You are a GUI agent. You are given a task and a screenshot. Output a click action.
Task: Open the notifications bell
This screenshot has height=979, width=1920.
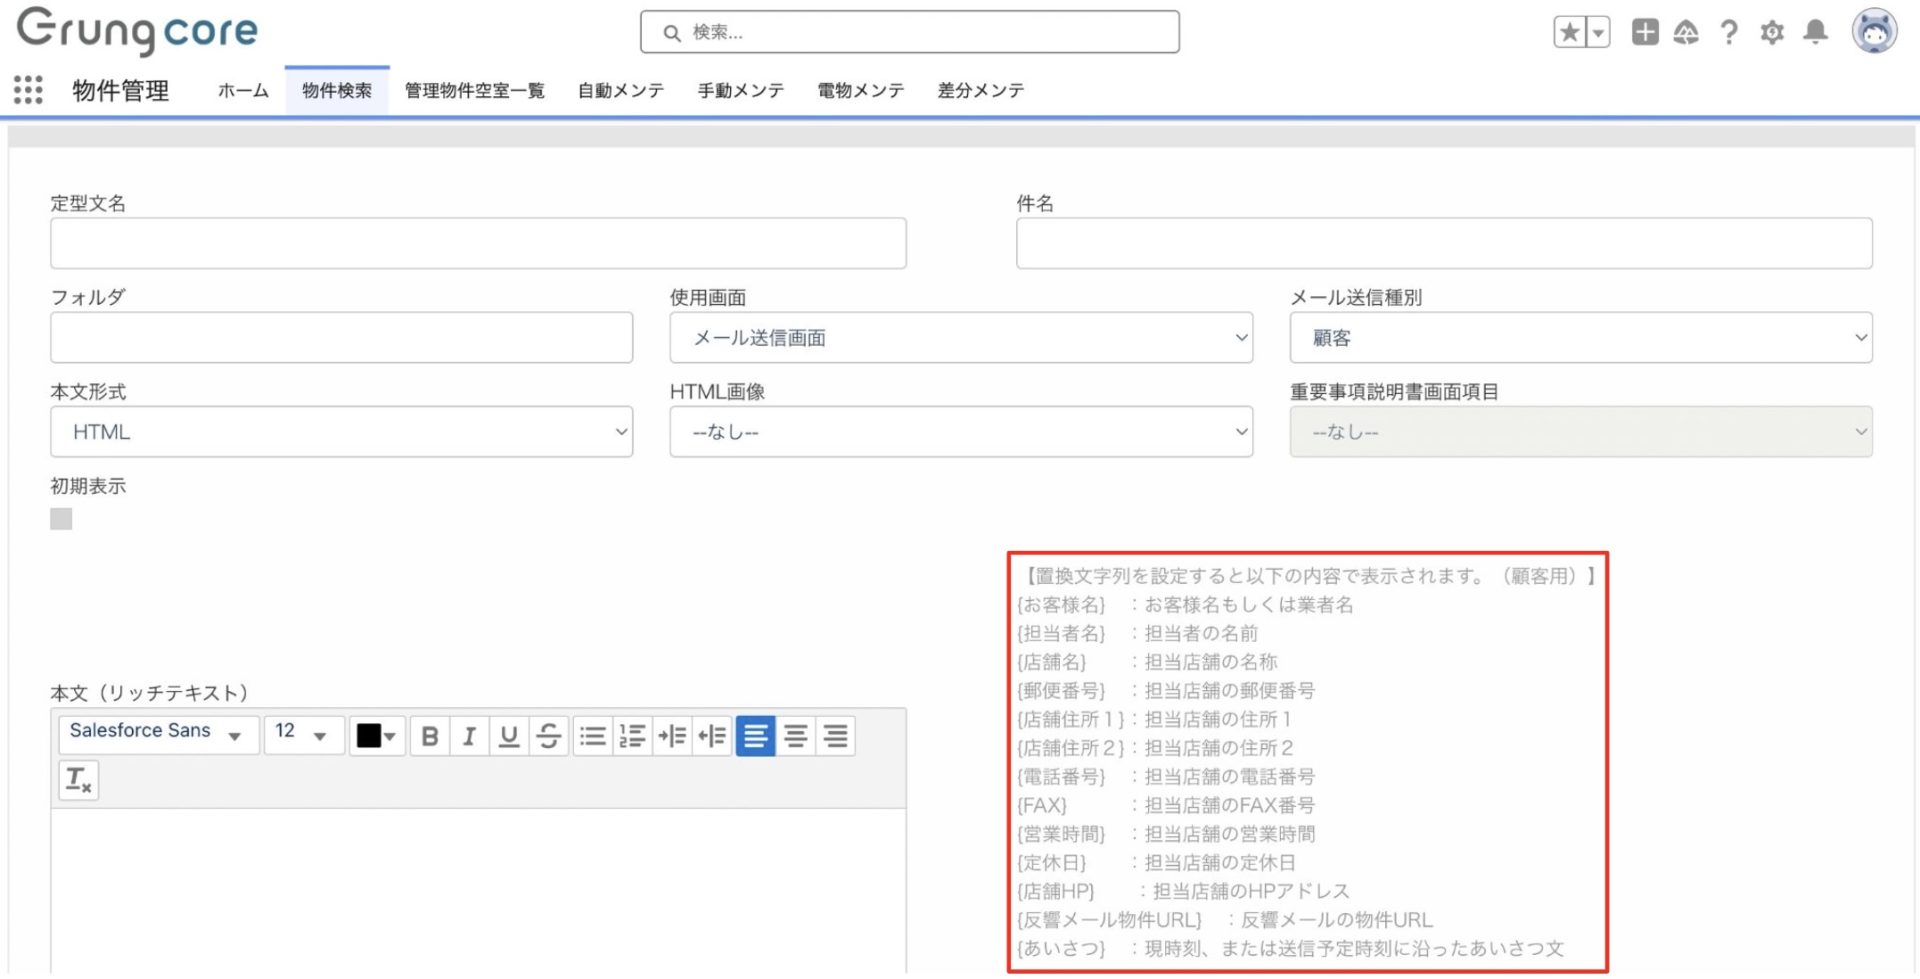coord(1815,32)
